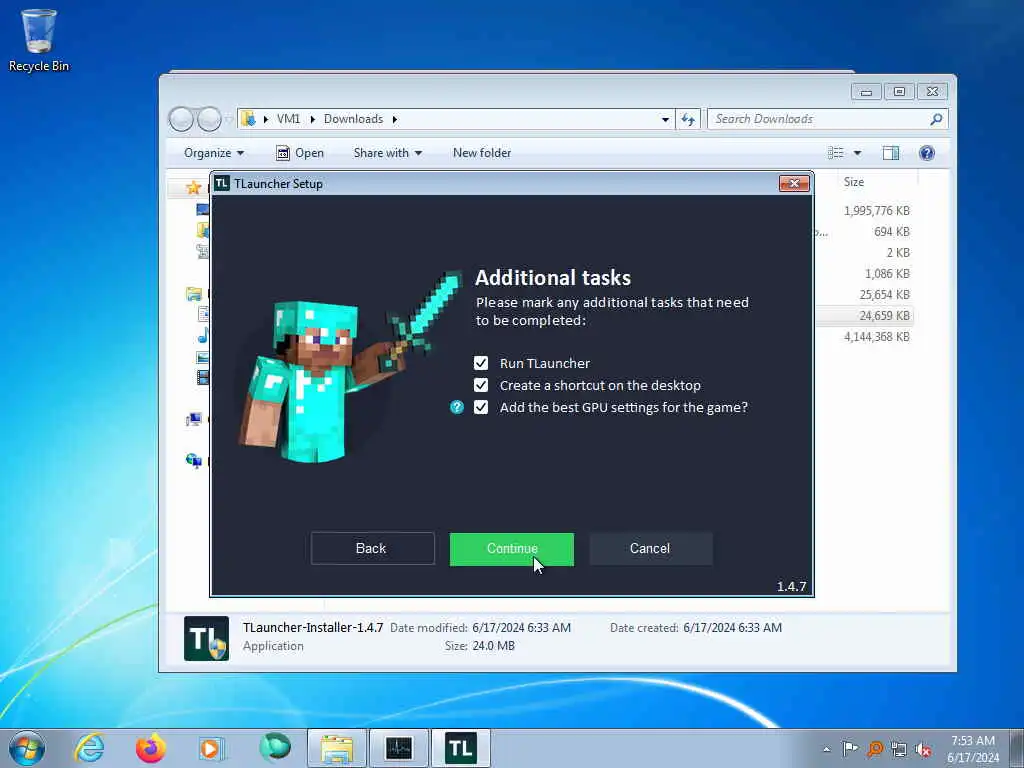Image resolution: width=1024 pixels, height=768 pixels.
Task: Click Open in Explorer toolbar
Action: [x=300, y=153]
